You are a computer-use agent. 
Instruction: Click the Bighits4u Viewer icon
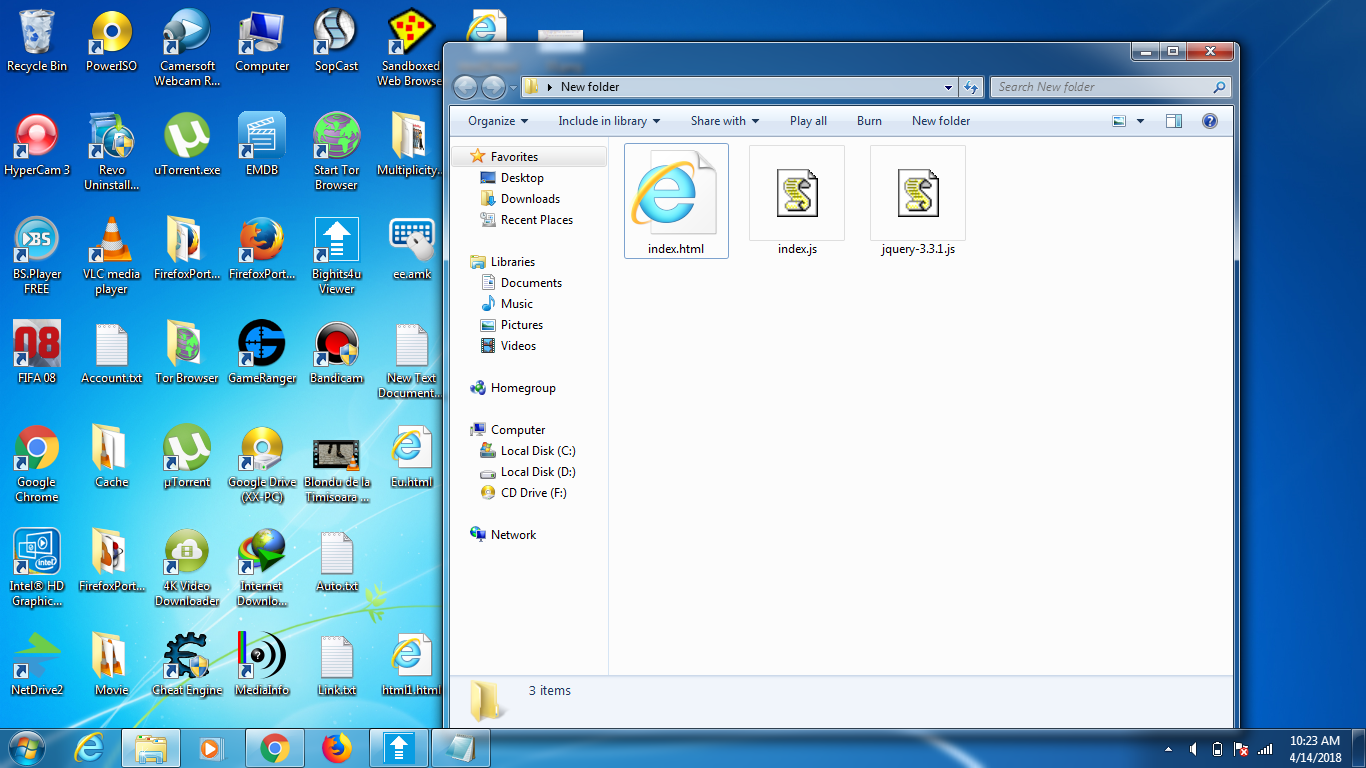(x=336, y=256)
